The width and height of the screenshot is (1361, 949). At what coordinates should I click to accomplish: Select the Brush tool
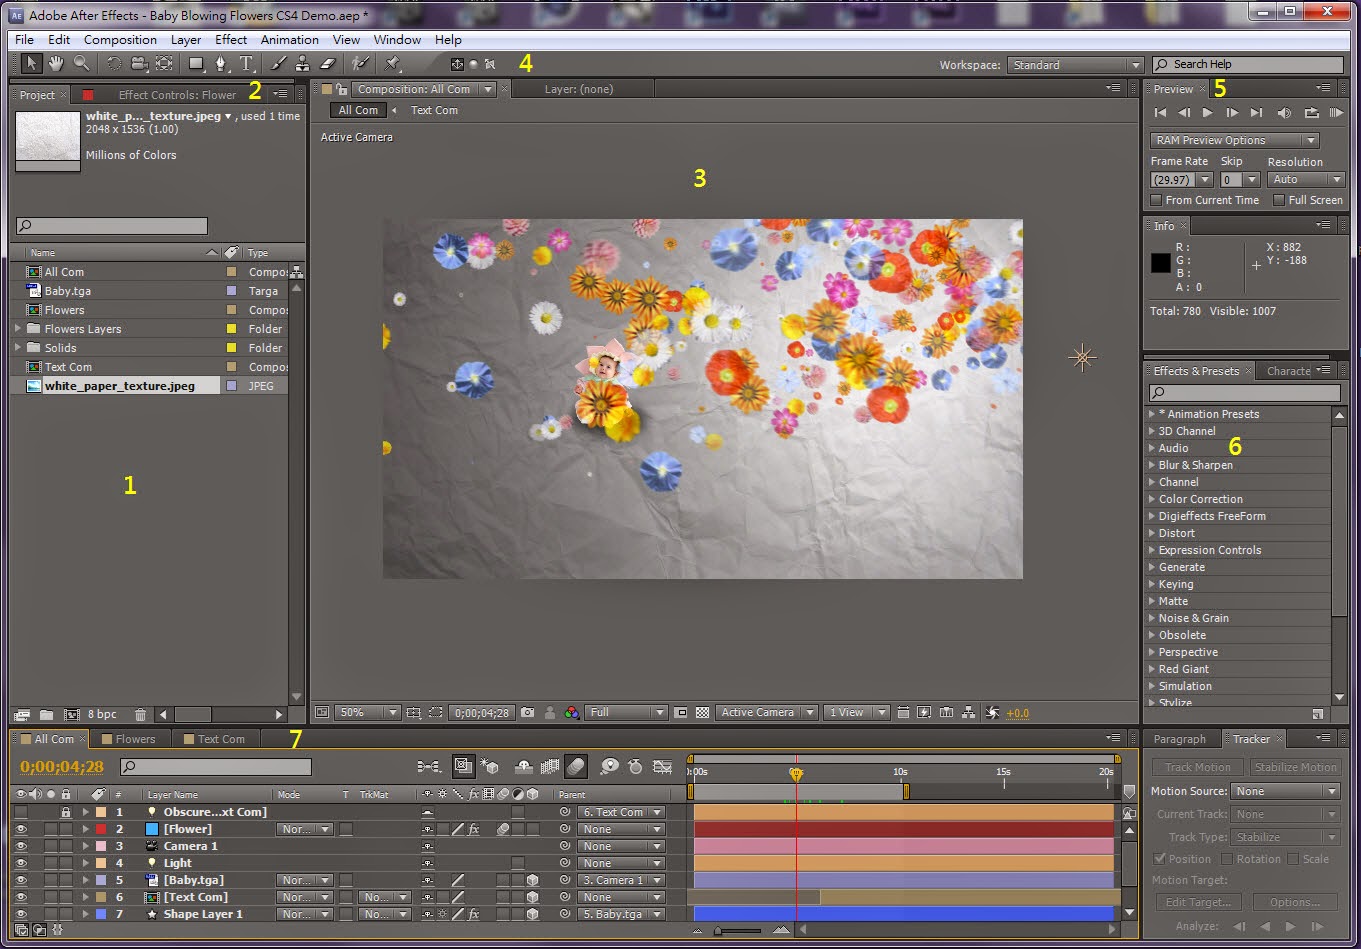tap(278, 63)
